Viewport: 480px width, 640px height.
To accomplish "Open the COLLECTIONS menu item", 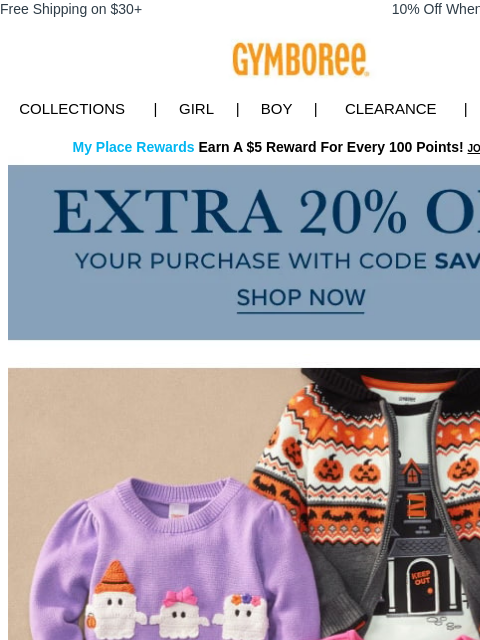I will (72, 109).
